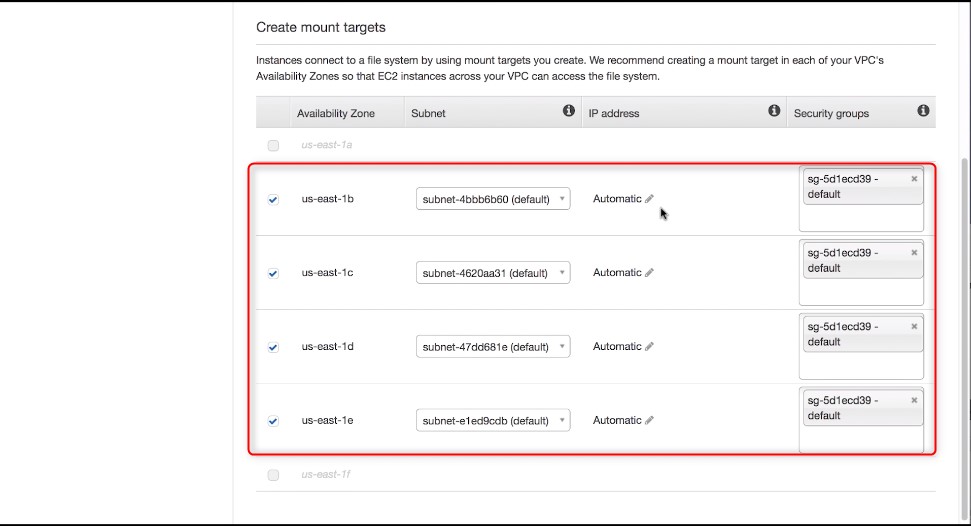Expand subnet-e1ed9cdb dropdown
This screenshot has height=526, width=971.
[x=493, y=420]
